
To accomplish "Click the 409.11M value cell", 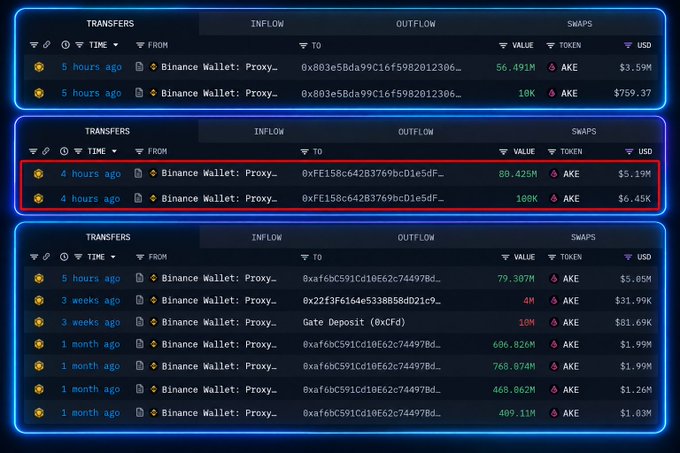I will [x=517, y=413].
